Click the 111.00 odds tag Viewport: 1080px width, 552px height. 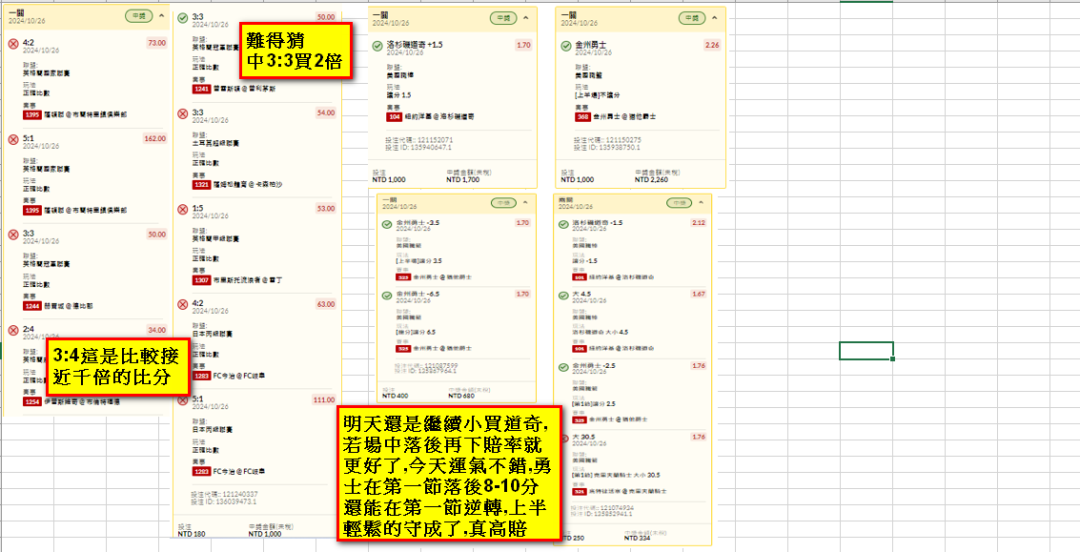tap(324, 400)
